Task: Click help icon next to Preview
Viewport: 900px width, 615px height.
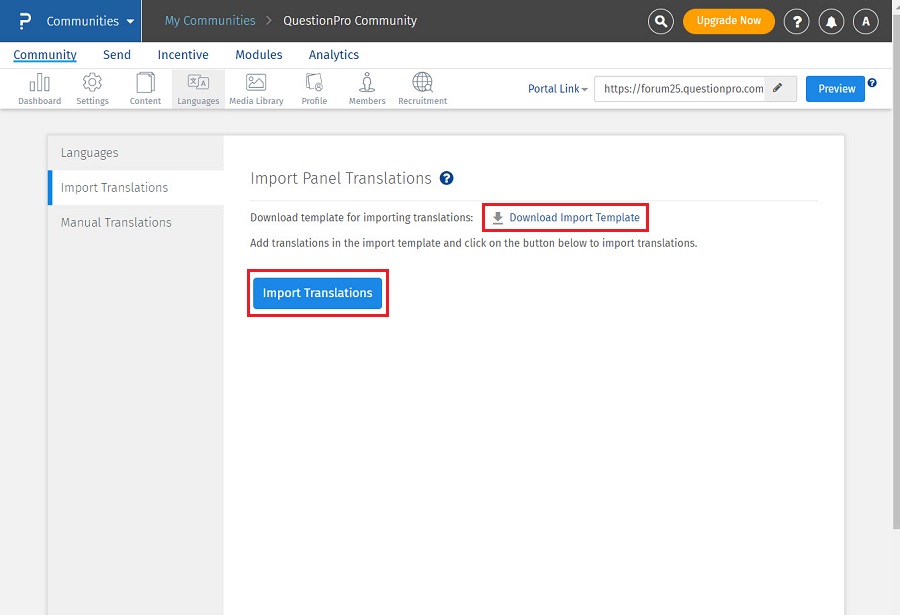Action: (x=872, y=83)
